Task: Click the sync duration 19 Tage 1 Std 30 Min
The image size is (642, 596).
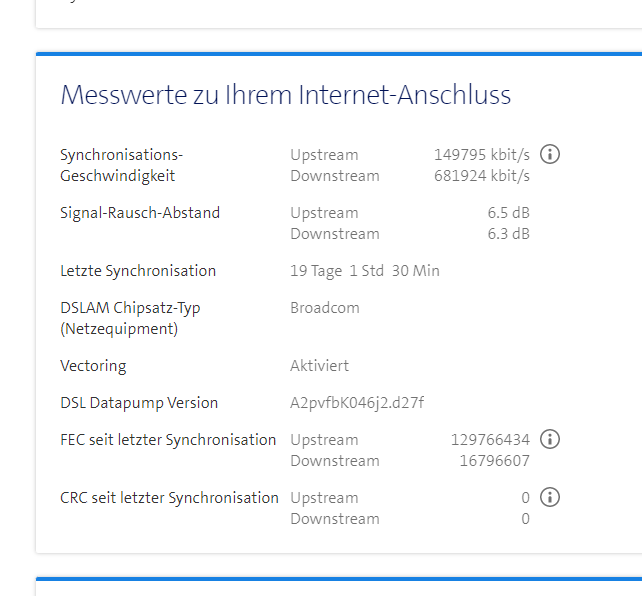Action: point(364,271)
